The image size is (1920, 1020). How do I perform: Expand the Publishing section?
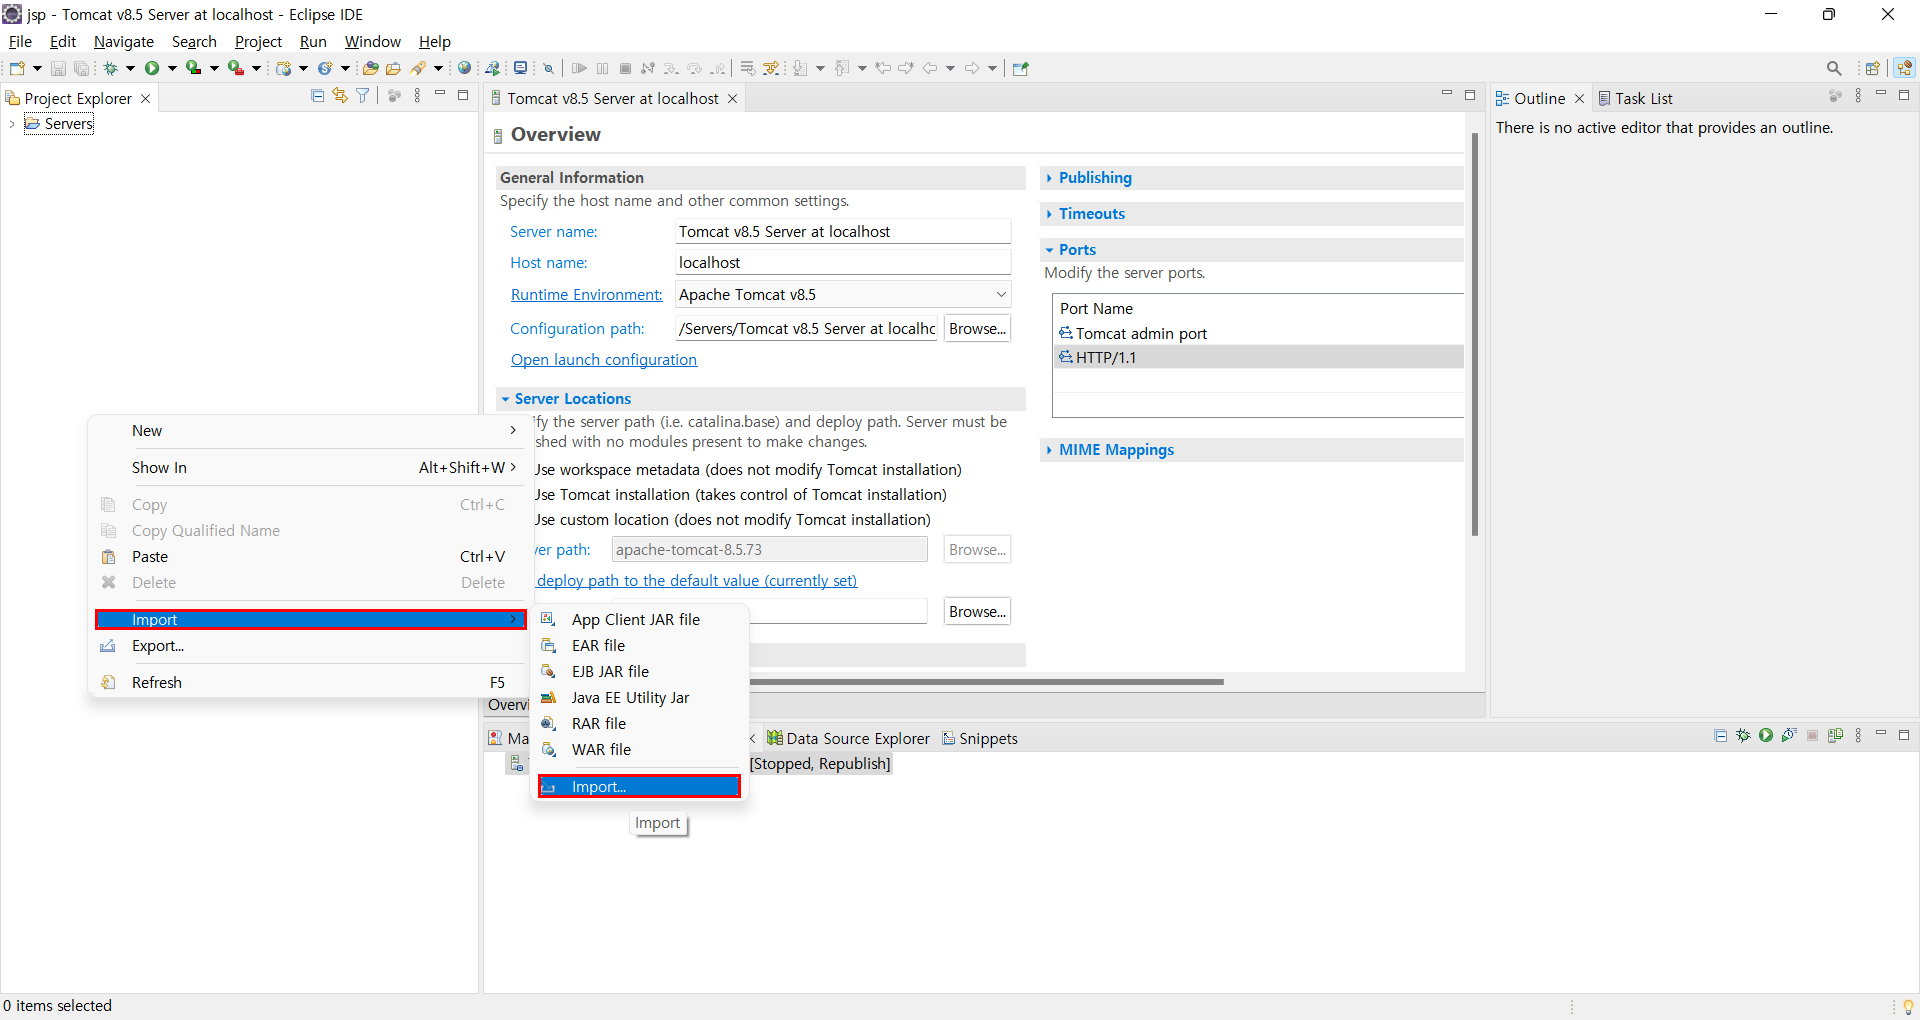1049,178
